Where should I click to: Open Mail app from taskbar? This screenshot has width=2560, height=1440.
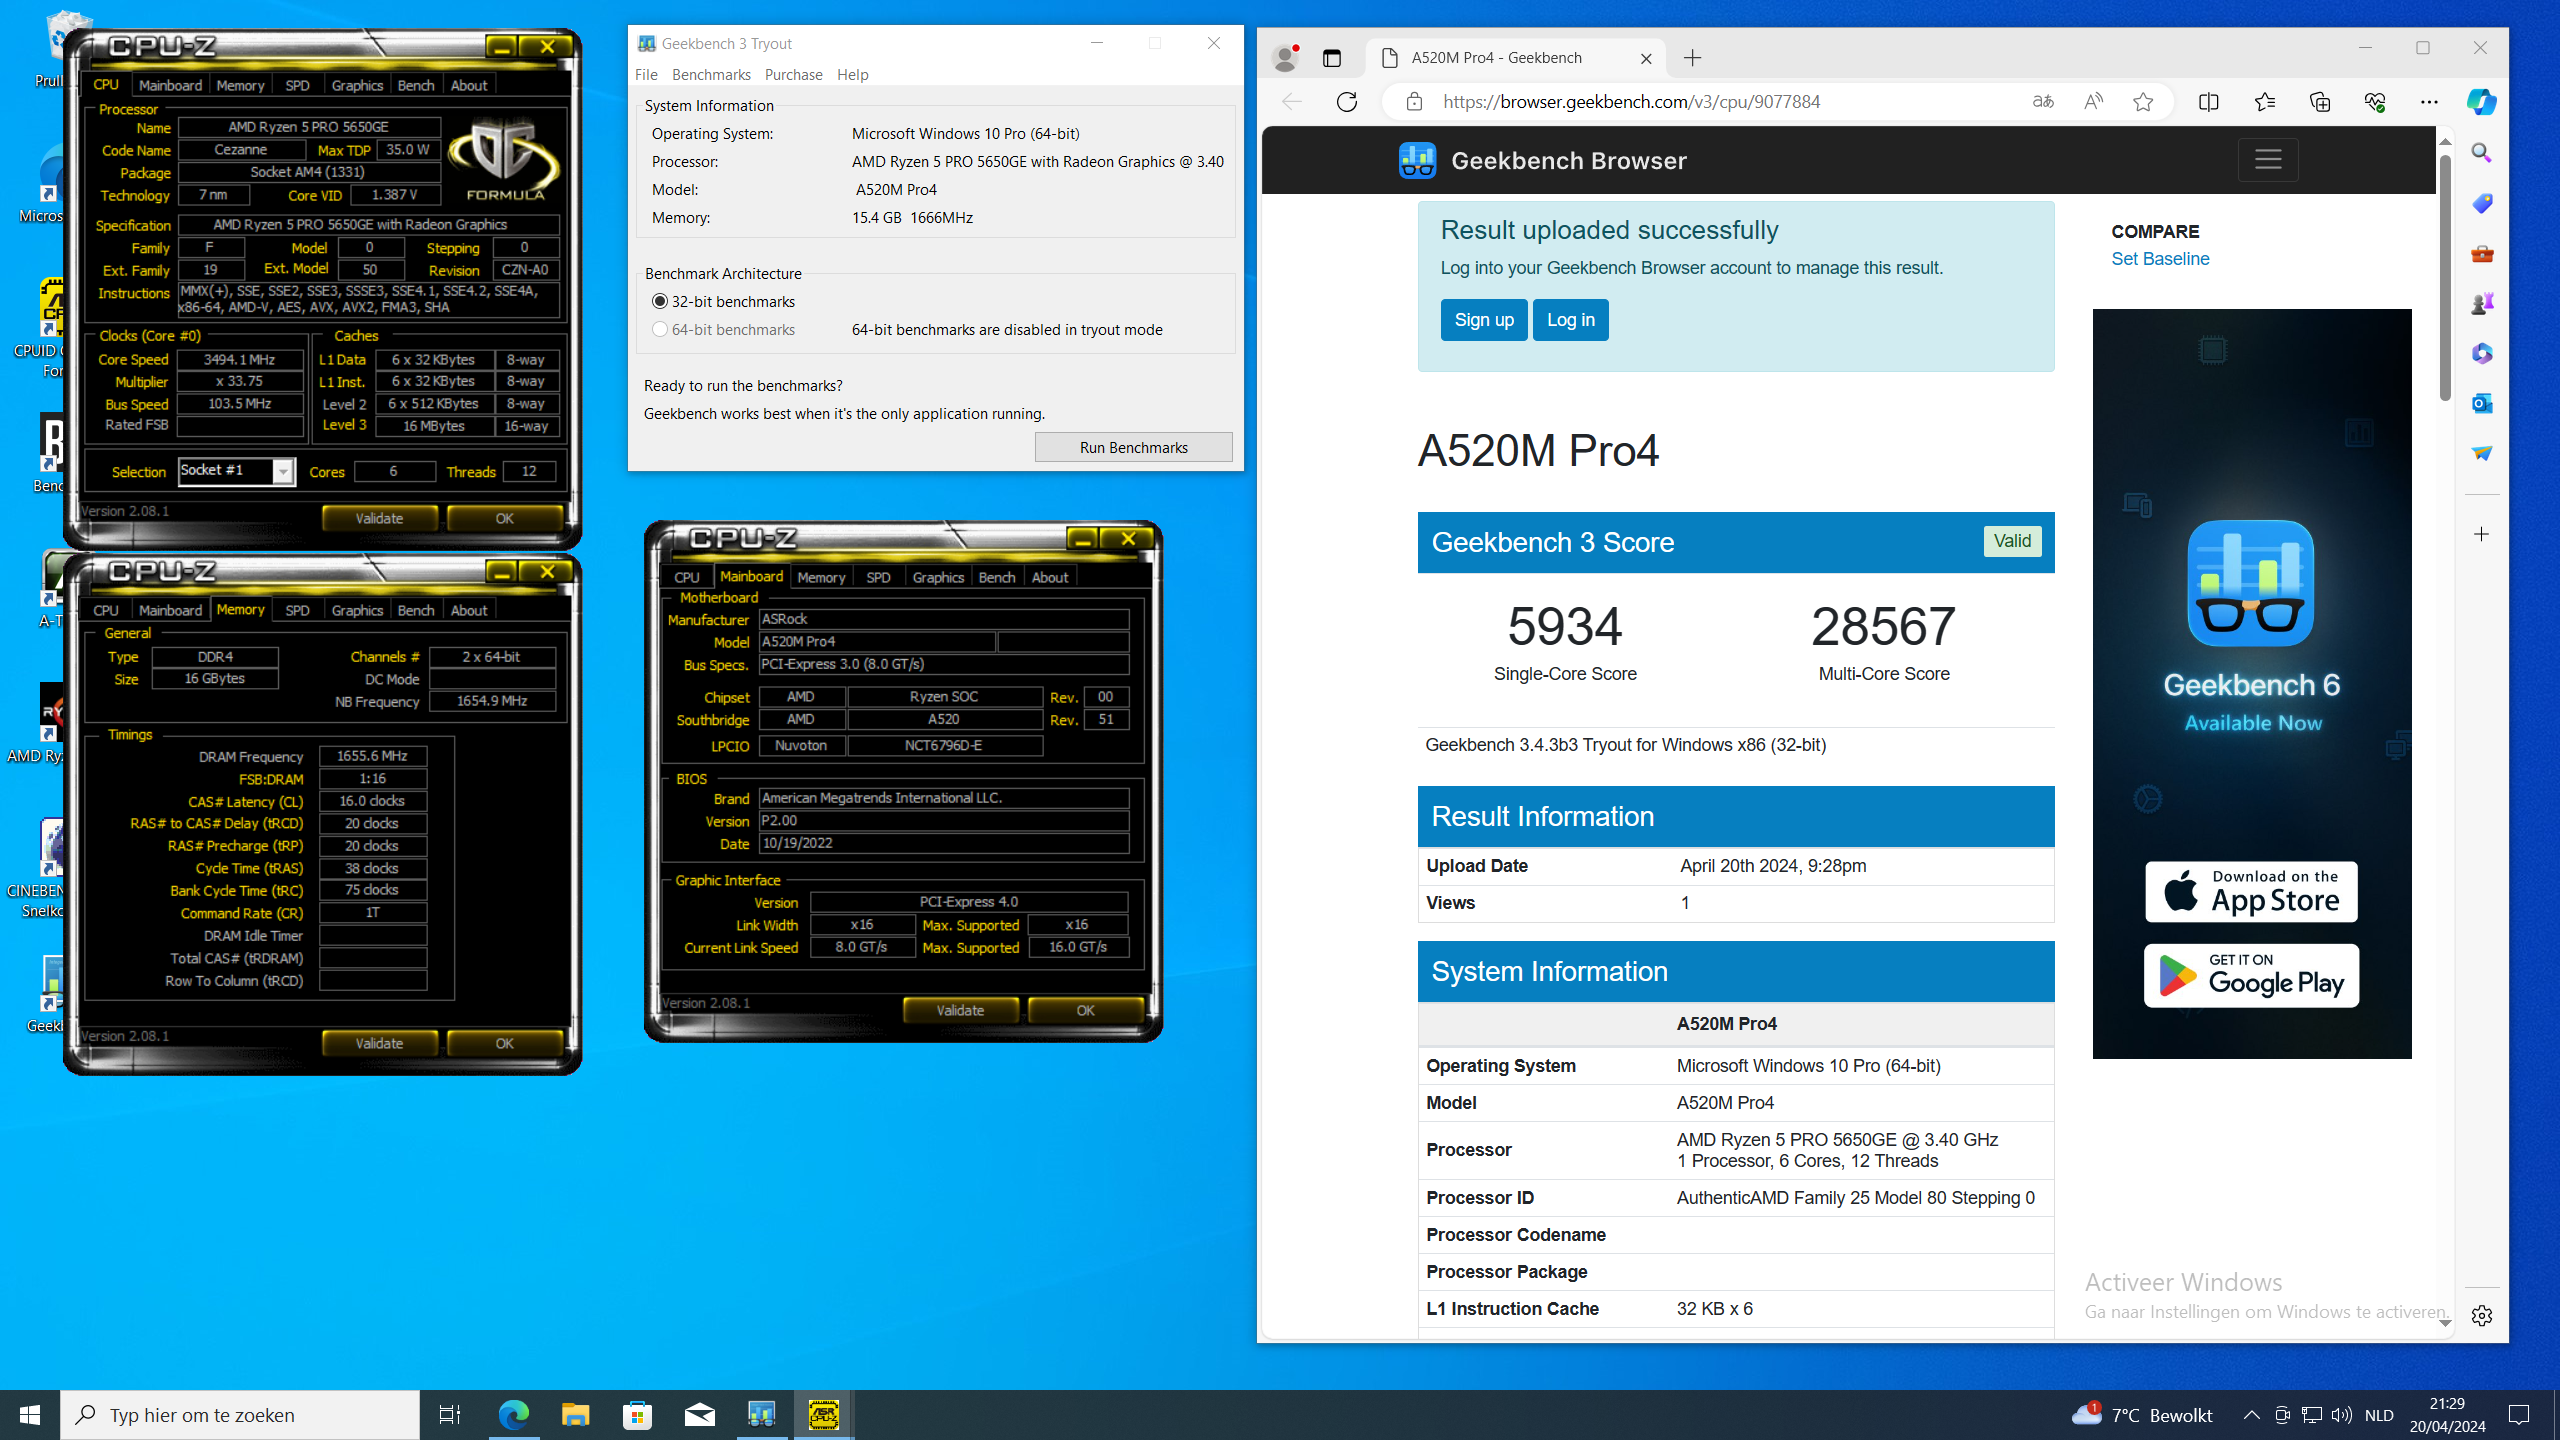click(x=700, y=1415)
